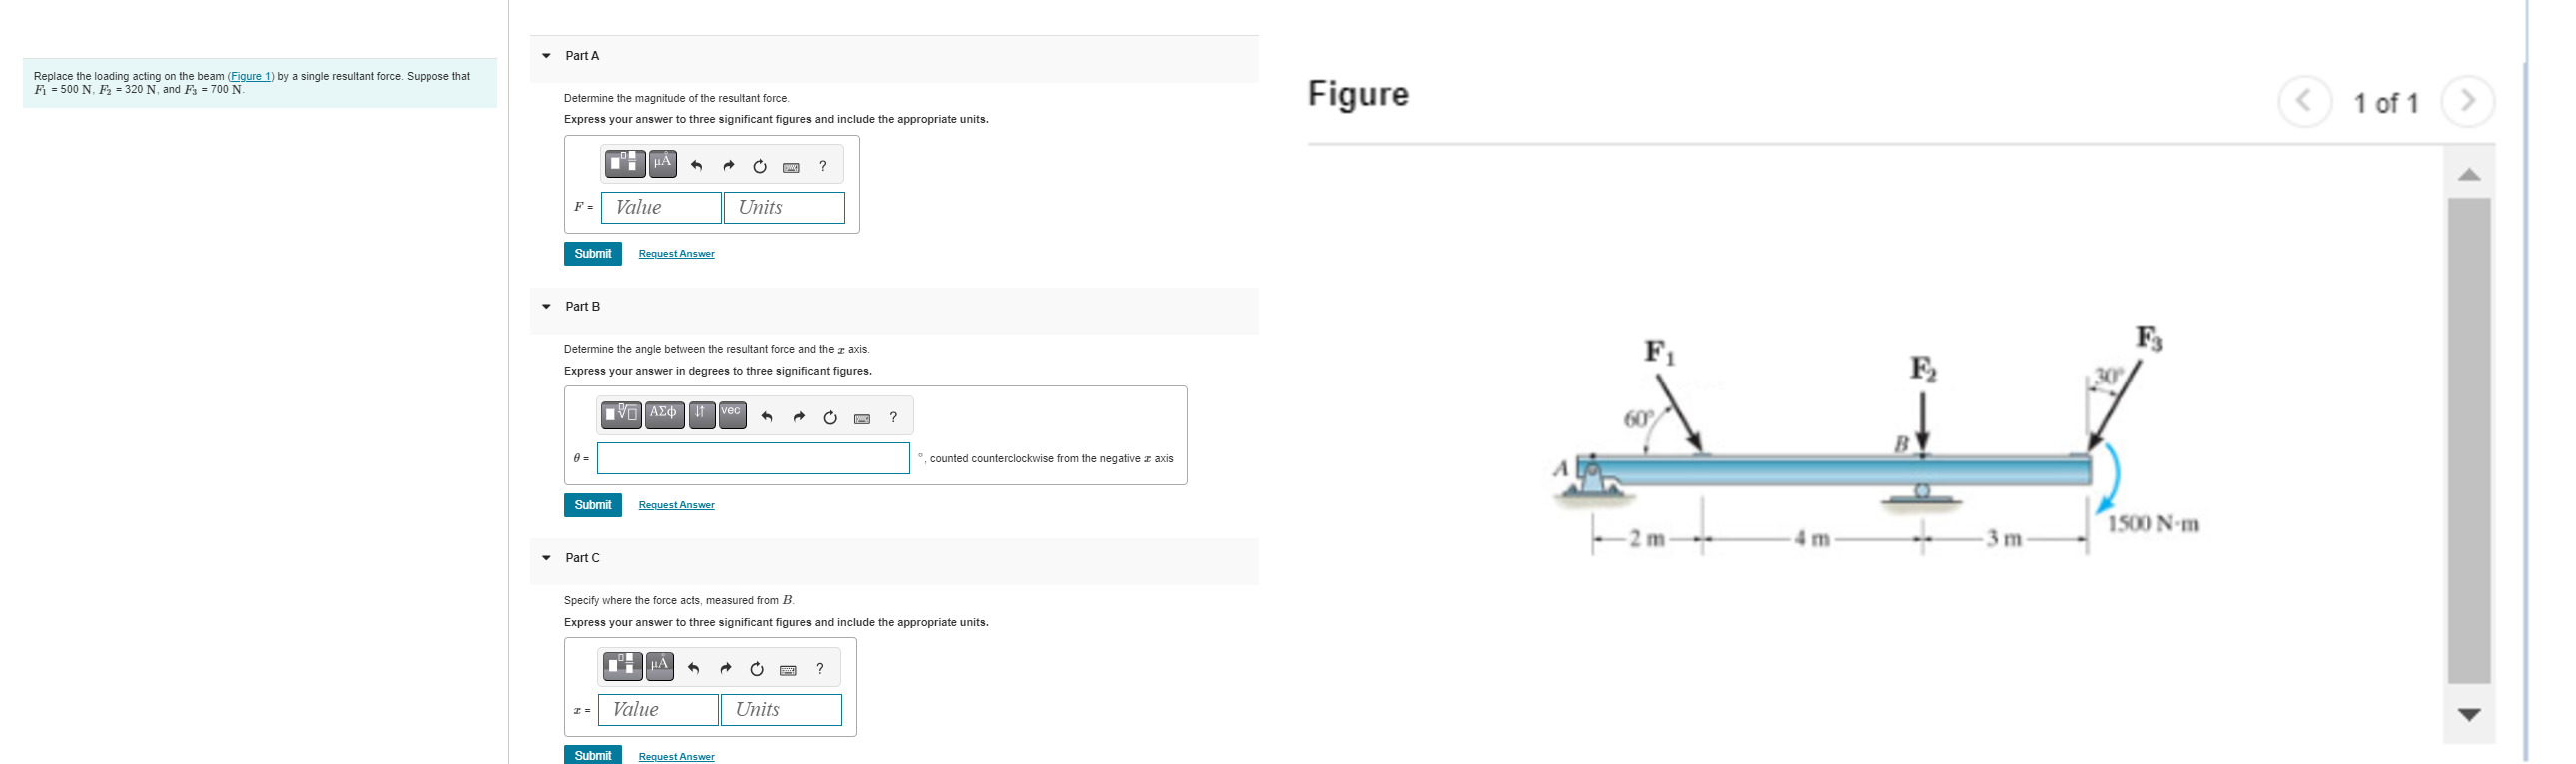Collapse the Part A section
2576x764 pixels.
click(547, 55)
